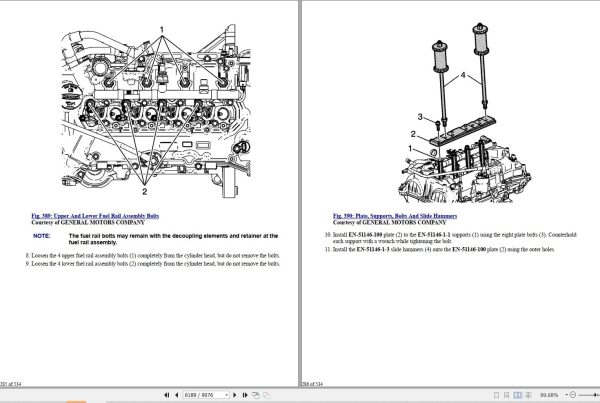Open the Upper And Lower Fuel Rail Assembly Bolts link
Image resolution: width=600 pixels, height=403 pixels.
95,216
